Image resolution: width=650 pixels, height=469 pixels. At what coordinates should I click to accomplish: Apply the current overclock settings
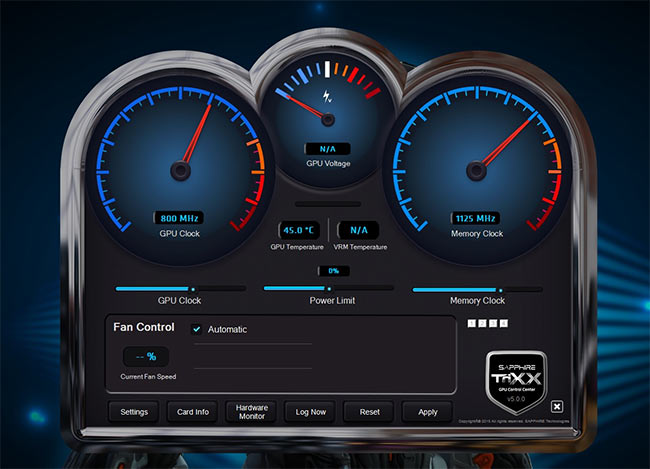[427, 412]
